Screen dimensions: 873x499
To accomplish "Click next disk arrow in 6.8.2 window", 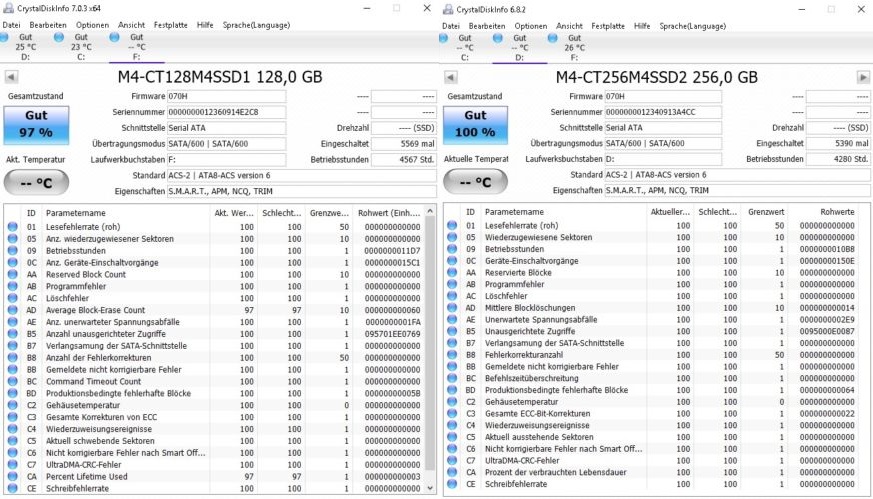I will (x=863, y=77).
